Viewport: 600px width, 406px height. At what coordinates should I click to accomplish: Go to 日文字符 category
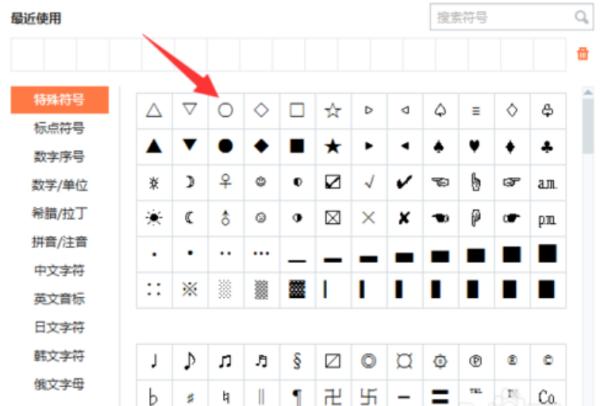tap(59, 327)
